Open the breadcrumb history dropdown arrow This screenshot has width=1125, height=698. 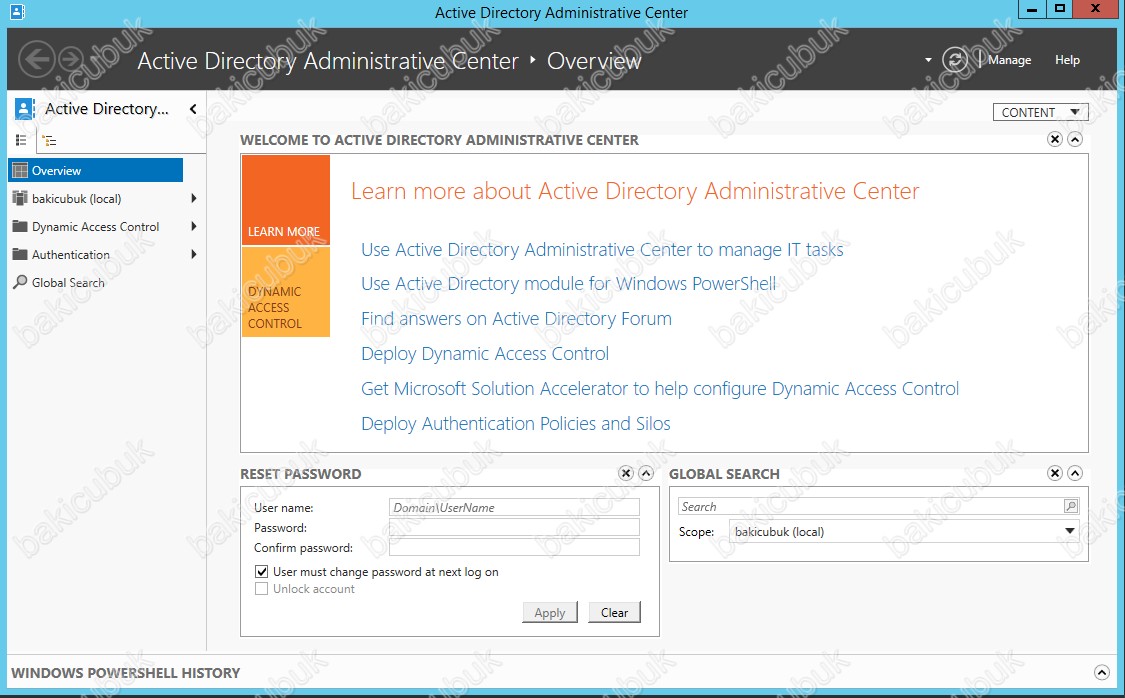[x=928, y=60]
